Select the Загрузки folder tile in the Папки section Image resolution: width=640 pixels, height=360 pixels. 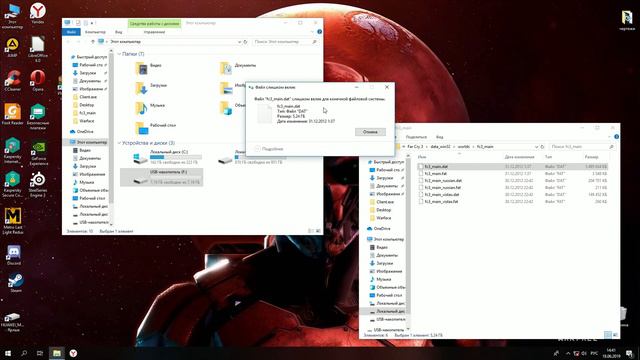(x=151, y=88)
